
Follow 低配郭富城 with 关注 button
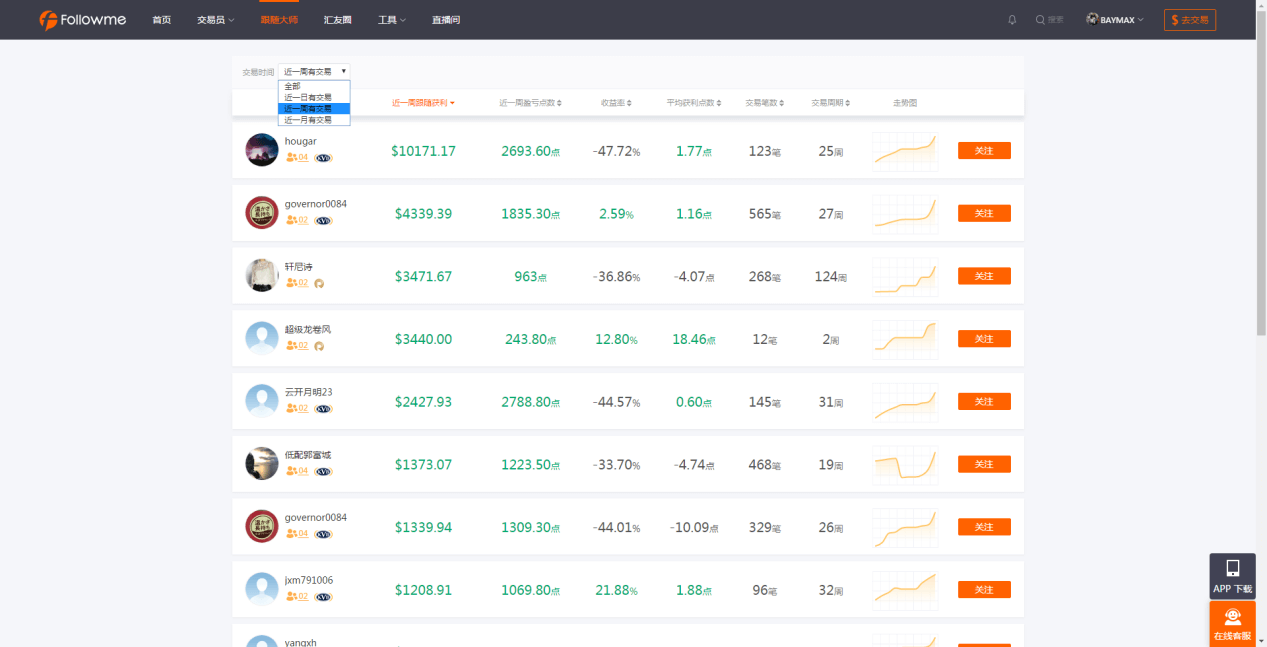(x=984, y=464)
